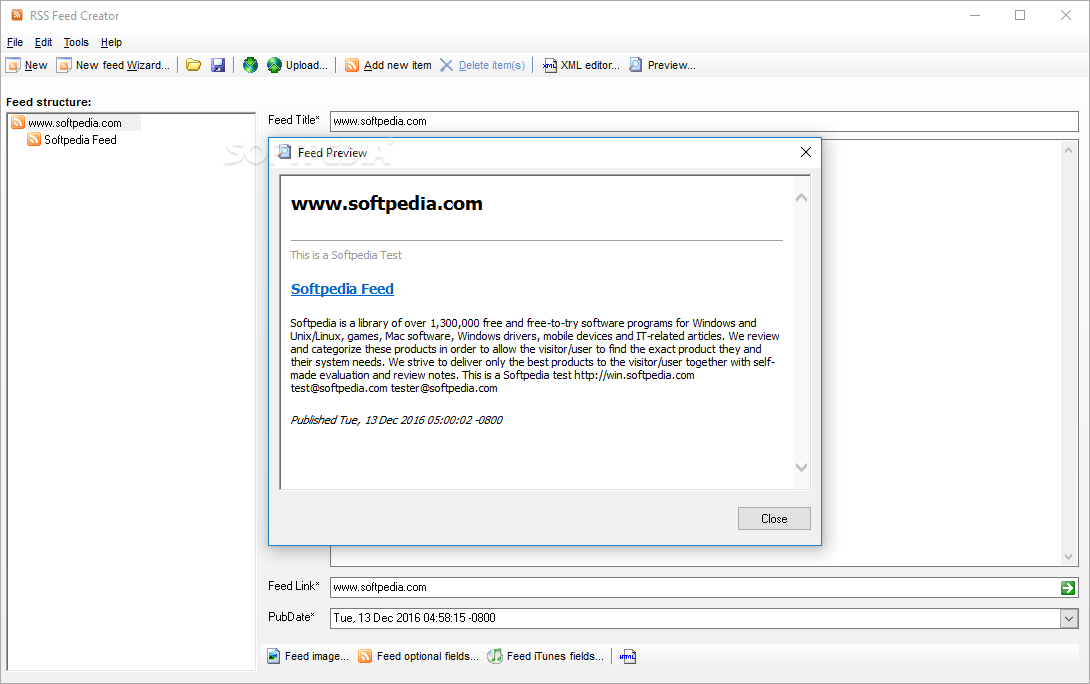Maximize the RSS Feed Creator window

1020,15
